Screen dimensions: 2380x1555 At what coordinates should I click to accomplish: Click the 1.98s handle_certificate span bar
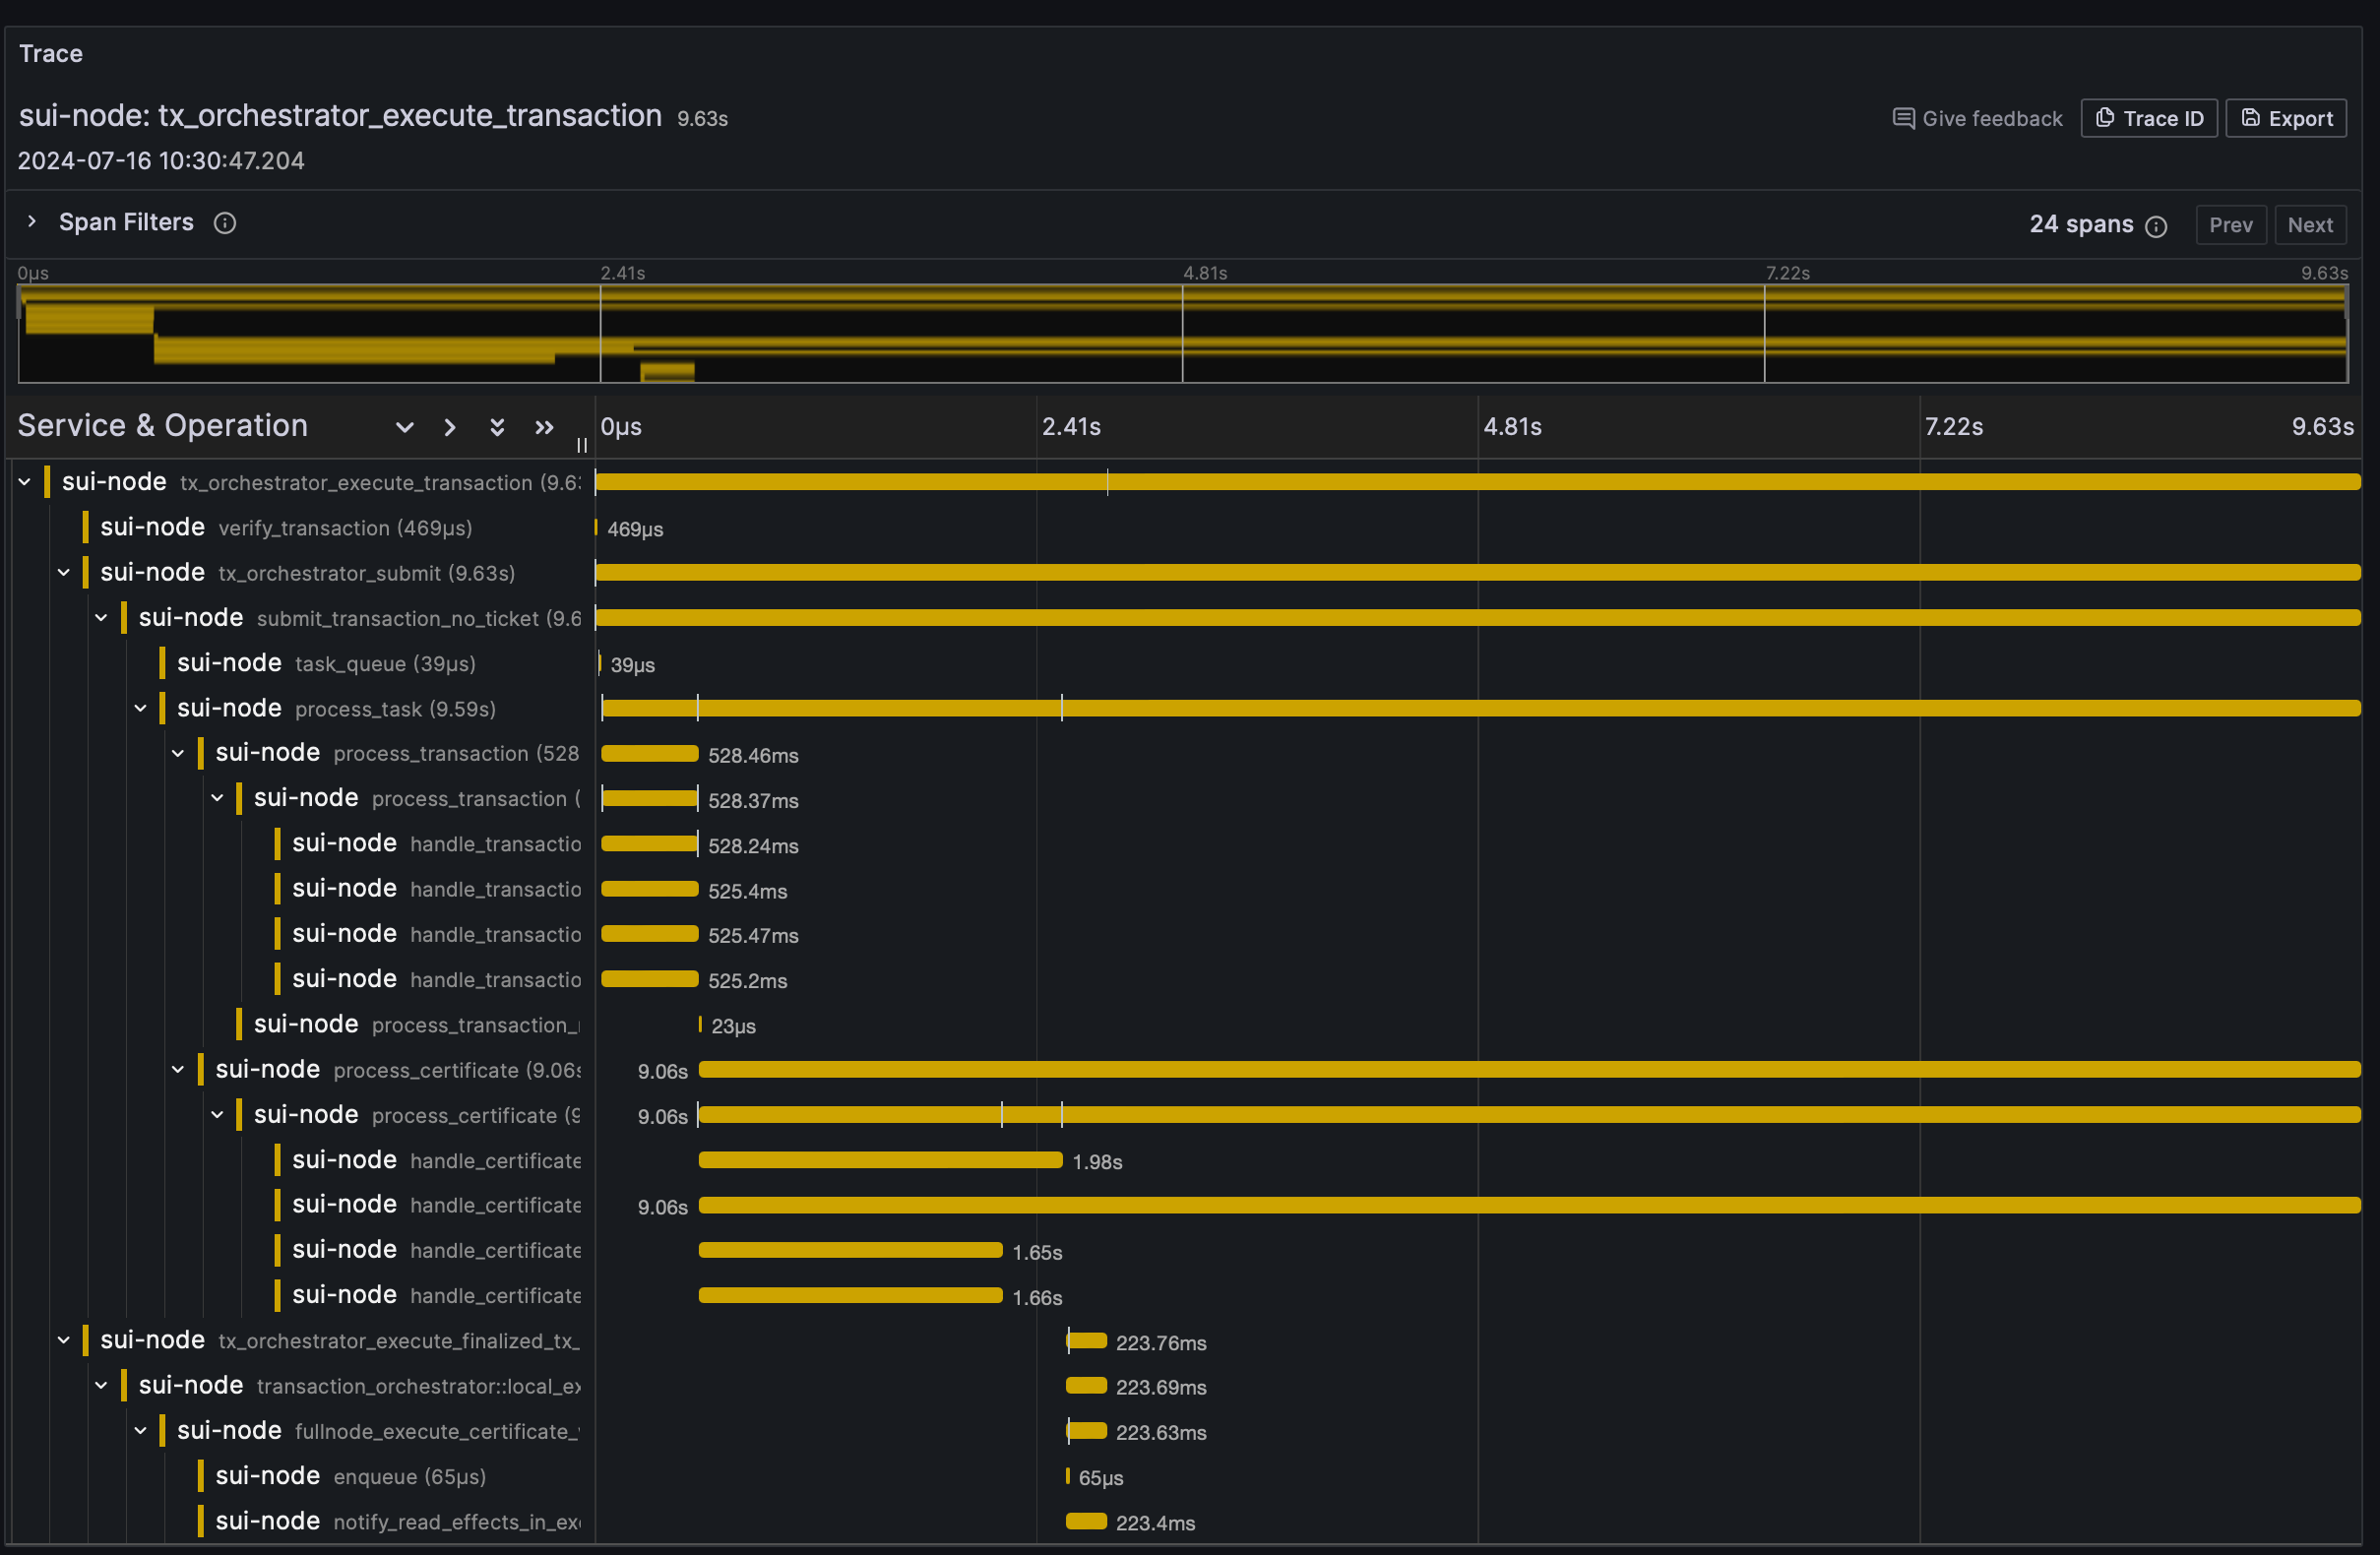click(880, 1160)
